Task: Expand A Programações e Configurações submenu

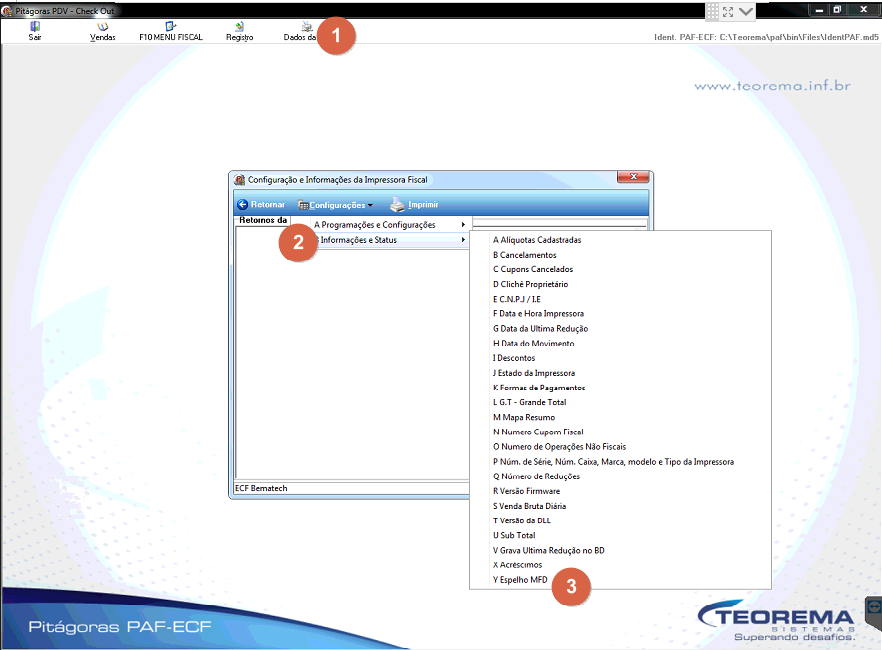Action: [390, 225]
